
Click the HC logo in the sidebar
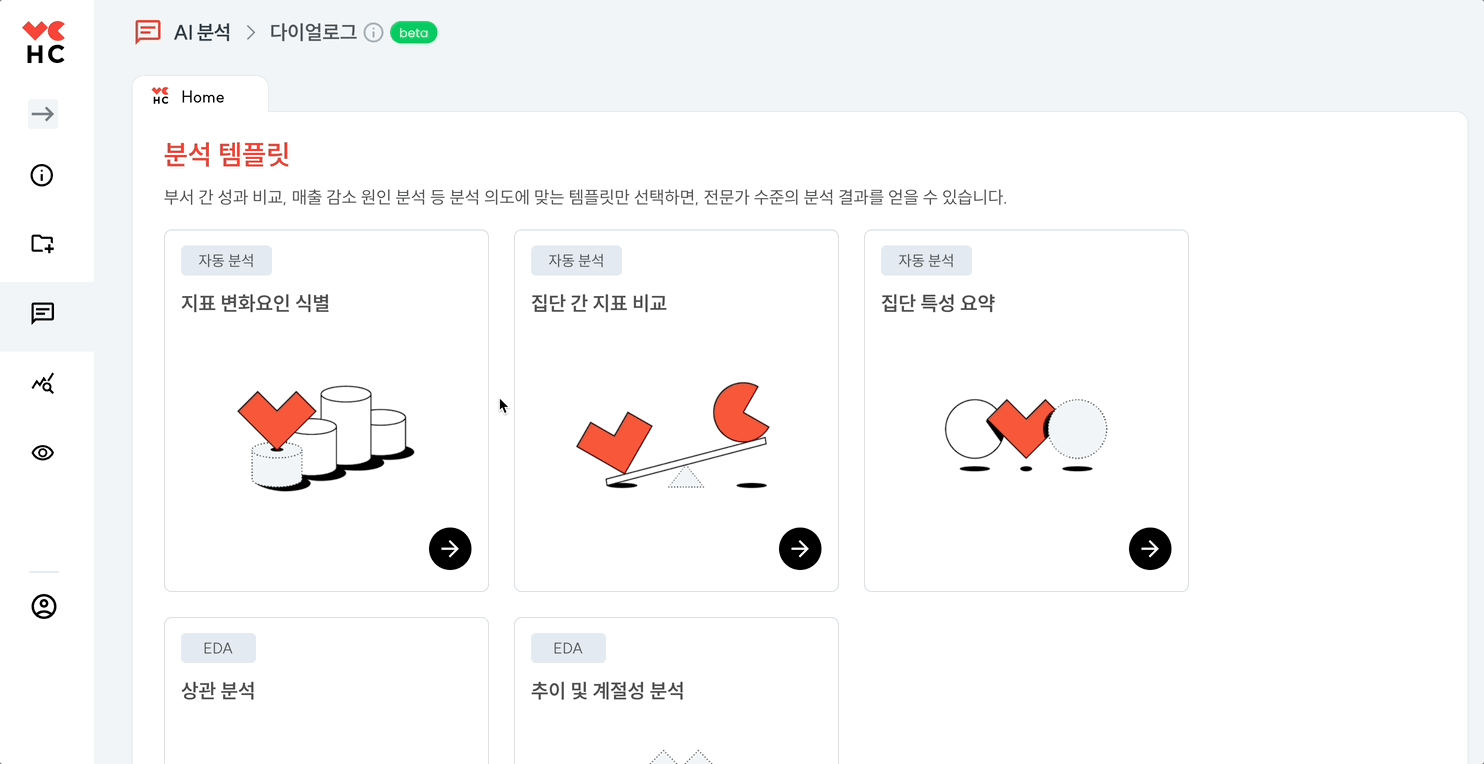(x=44, y=43)
